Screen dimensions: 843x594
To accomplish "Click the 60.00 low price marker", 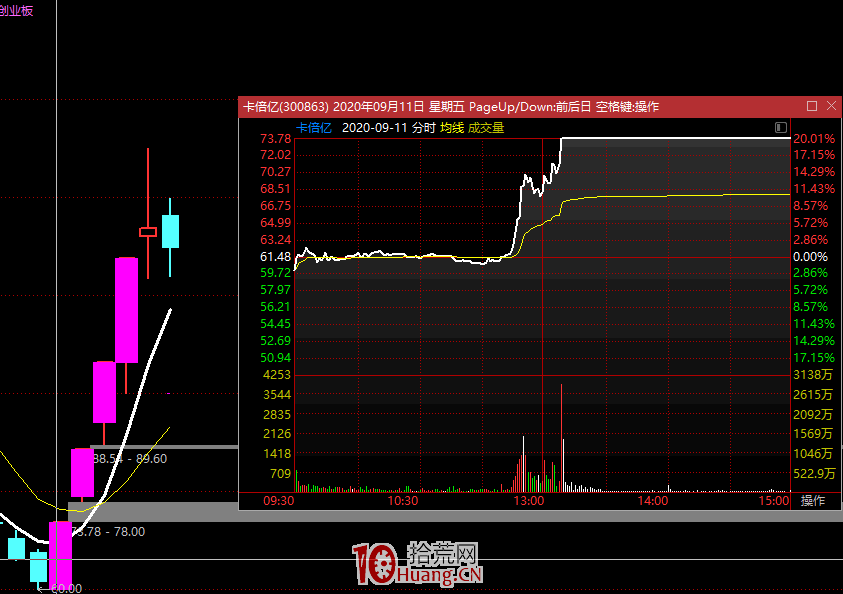I will tap(67, 588).
